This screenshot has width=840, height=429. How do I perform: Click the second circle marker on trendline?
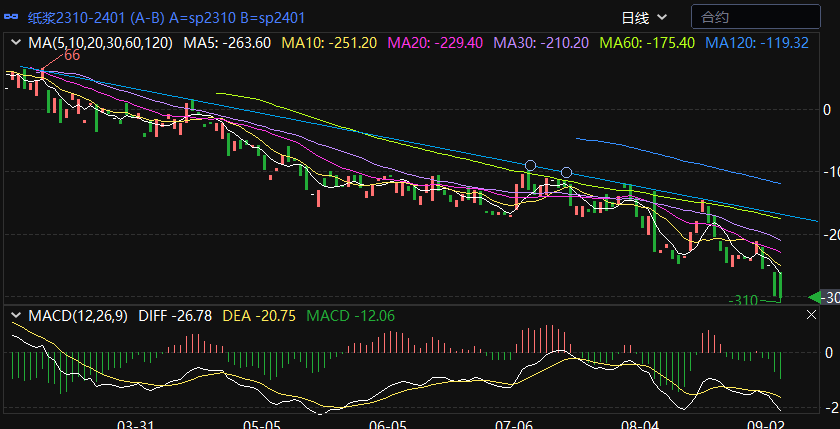567,173
